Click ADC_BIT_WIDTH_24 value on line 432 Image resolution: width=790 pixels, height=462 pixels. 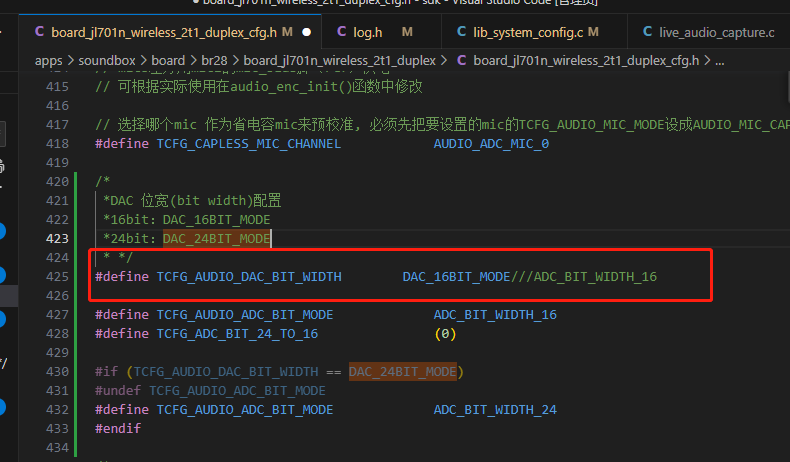[495, 410]
